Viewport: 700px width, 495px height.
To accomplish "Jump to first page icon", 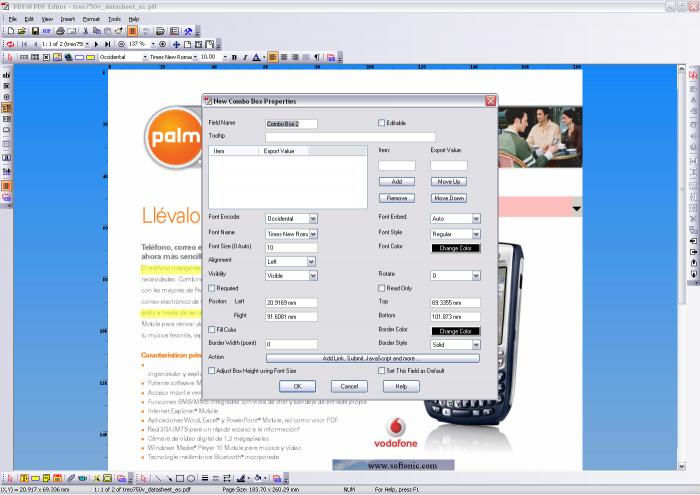I will click(x=24, y=44).
